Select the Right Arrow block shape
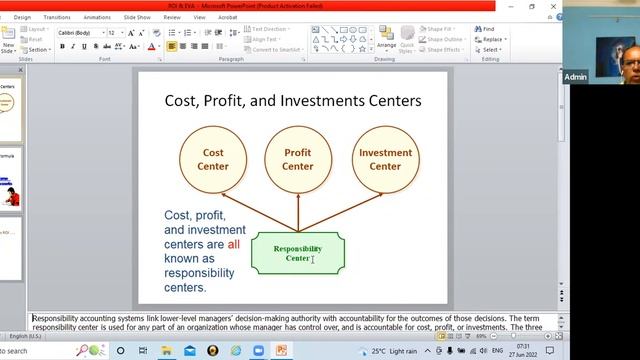This screenshot has height=360, width=640. click(344, 39)
